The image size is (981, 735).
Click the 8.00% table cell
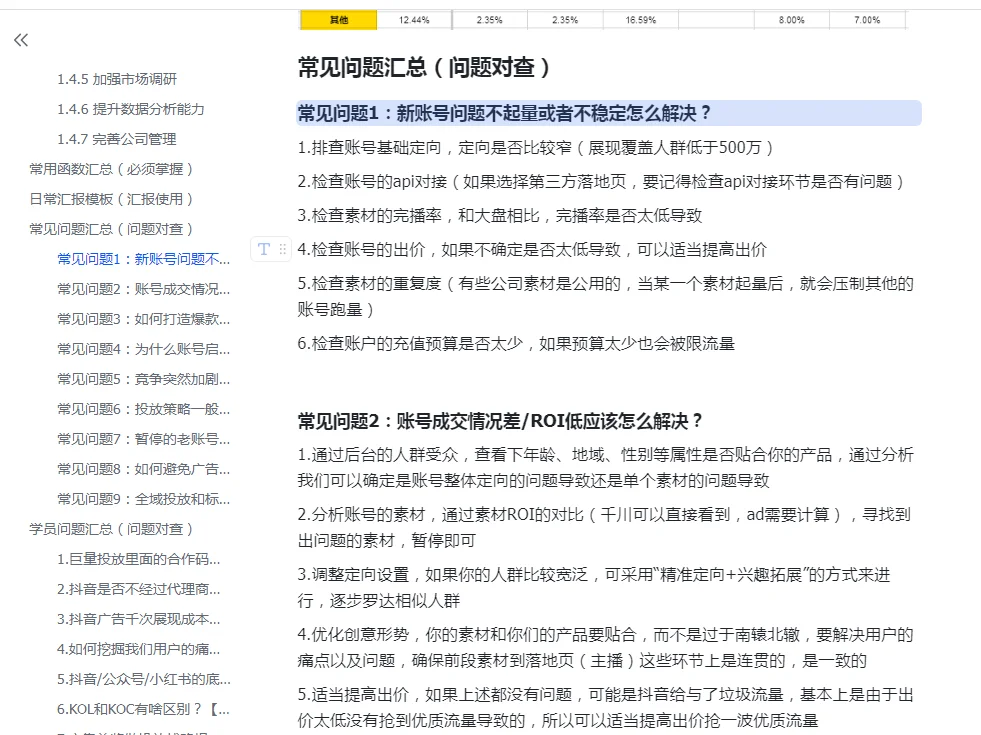(x=791, y=20)
